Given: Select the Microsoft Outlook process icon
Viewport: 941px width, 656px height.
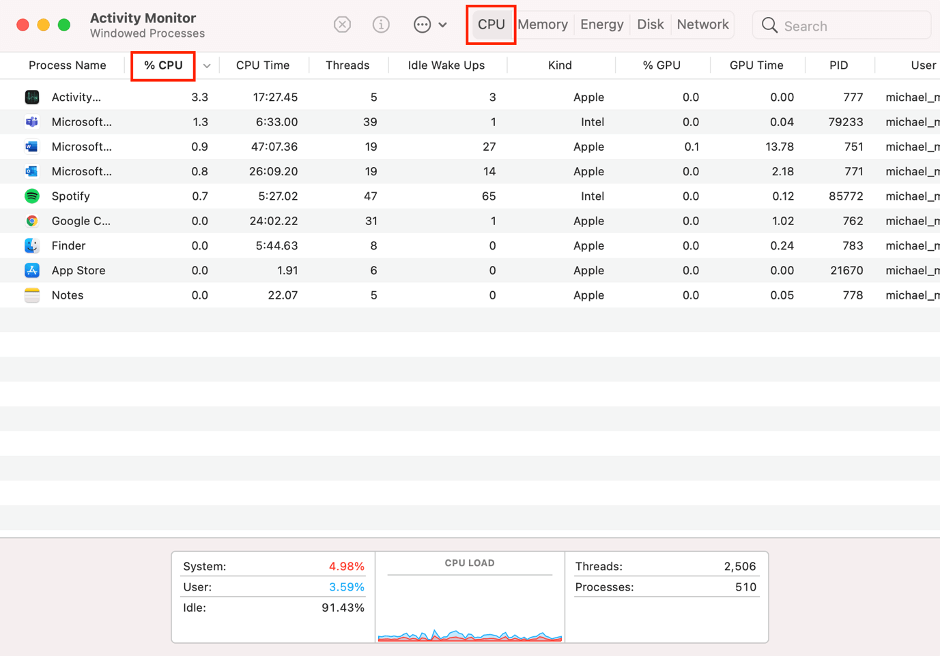Looking at the screenshot, I should point(32,172).
